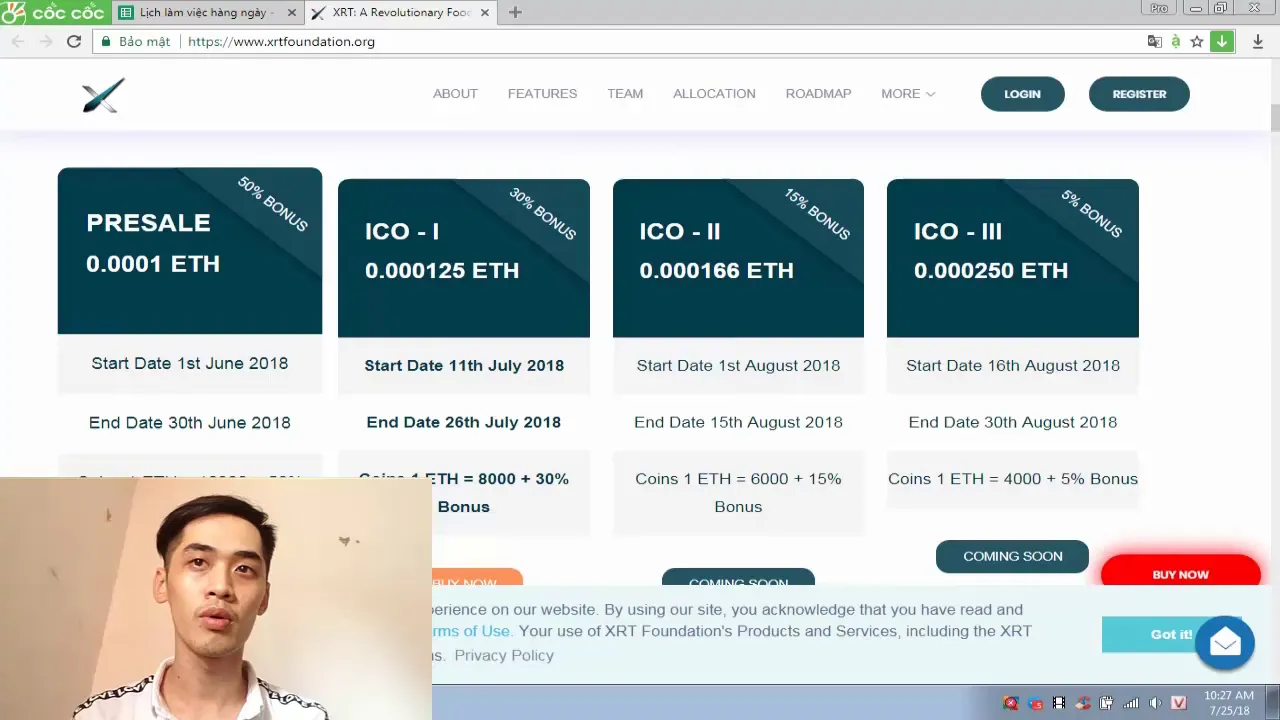Screen dimensions: 1280x720
Task: Click COMING SOON under ICO - III
Action: pos(1012,556)
